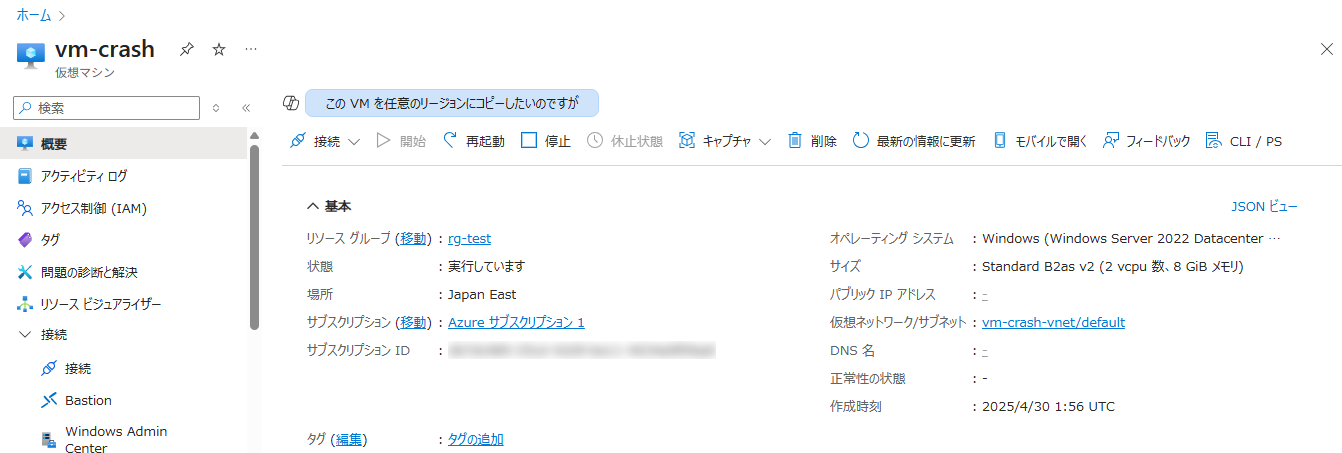Click the DNS 名 dash value
The width and height of the screenshot is (1342, 453).
pos(985,350)
